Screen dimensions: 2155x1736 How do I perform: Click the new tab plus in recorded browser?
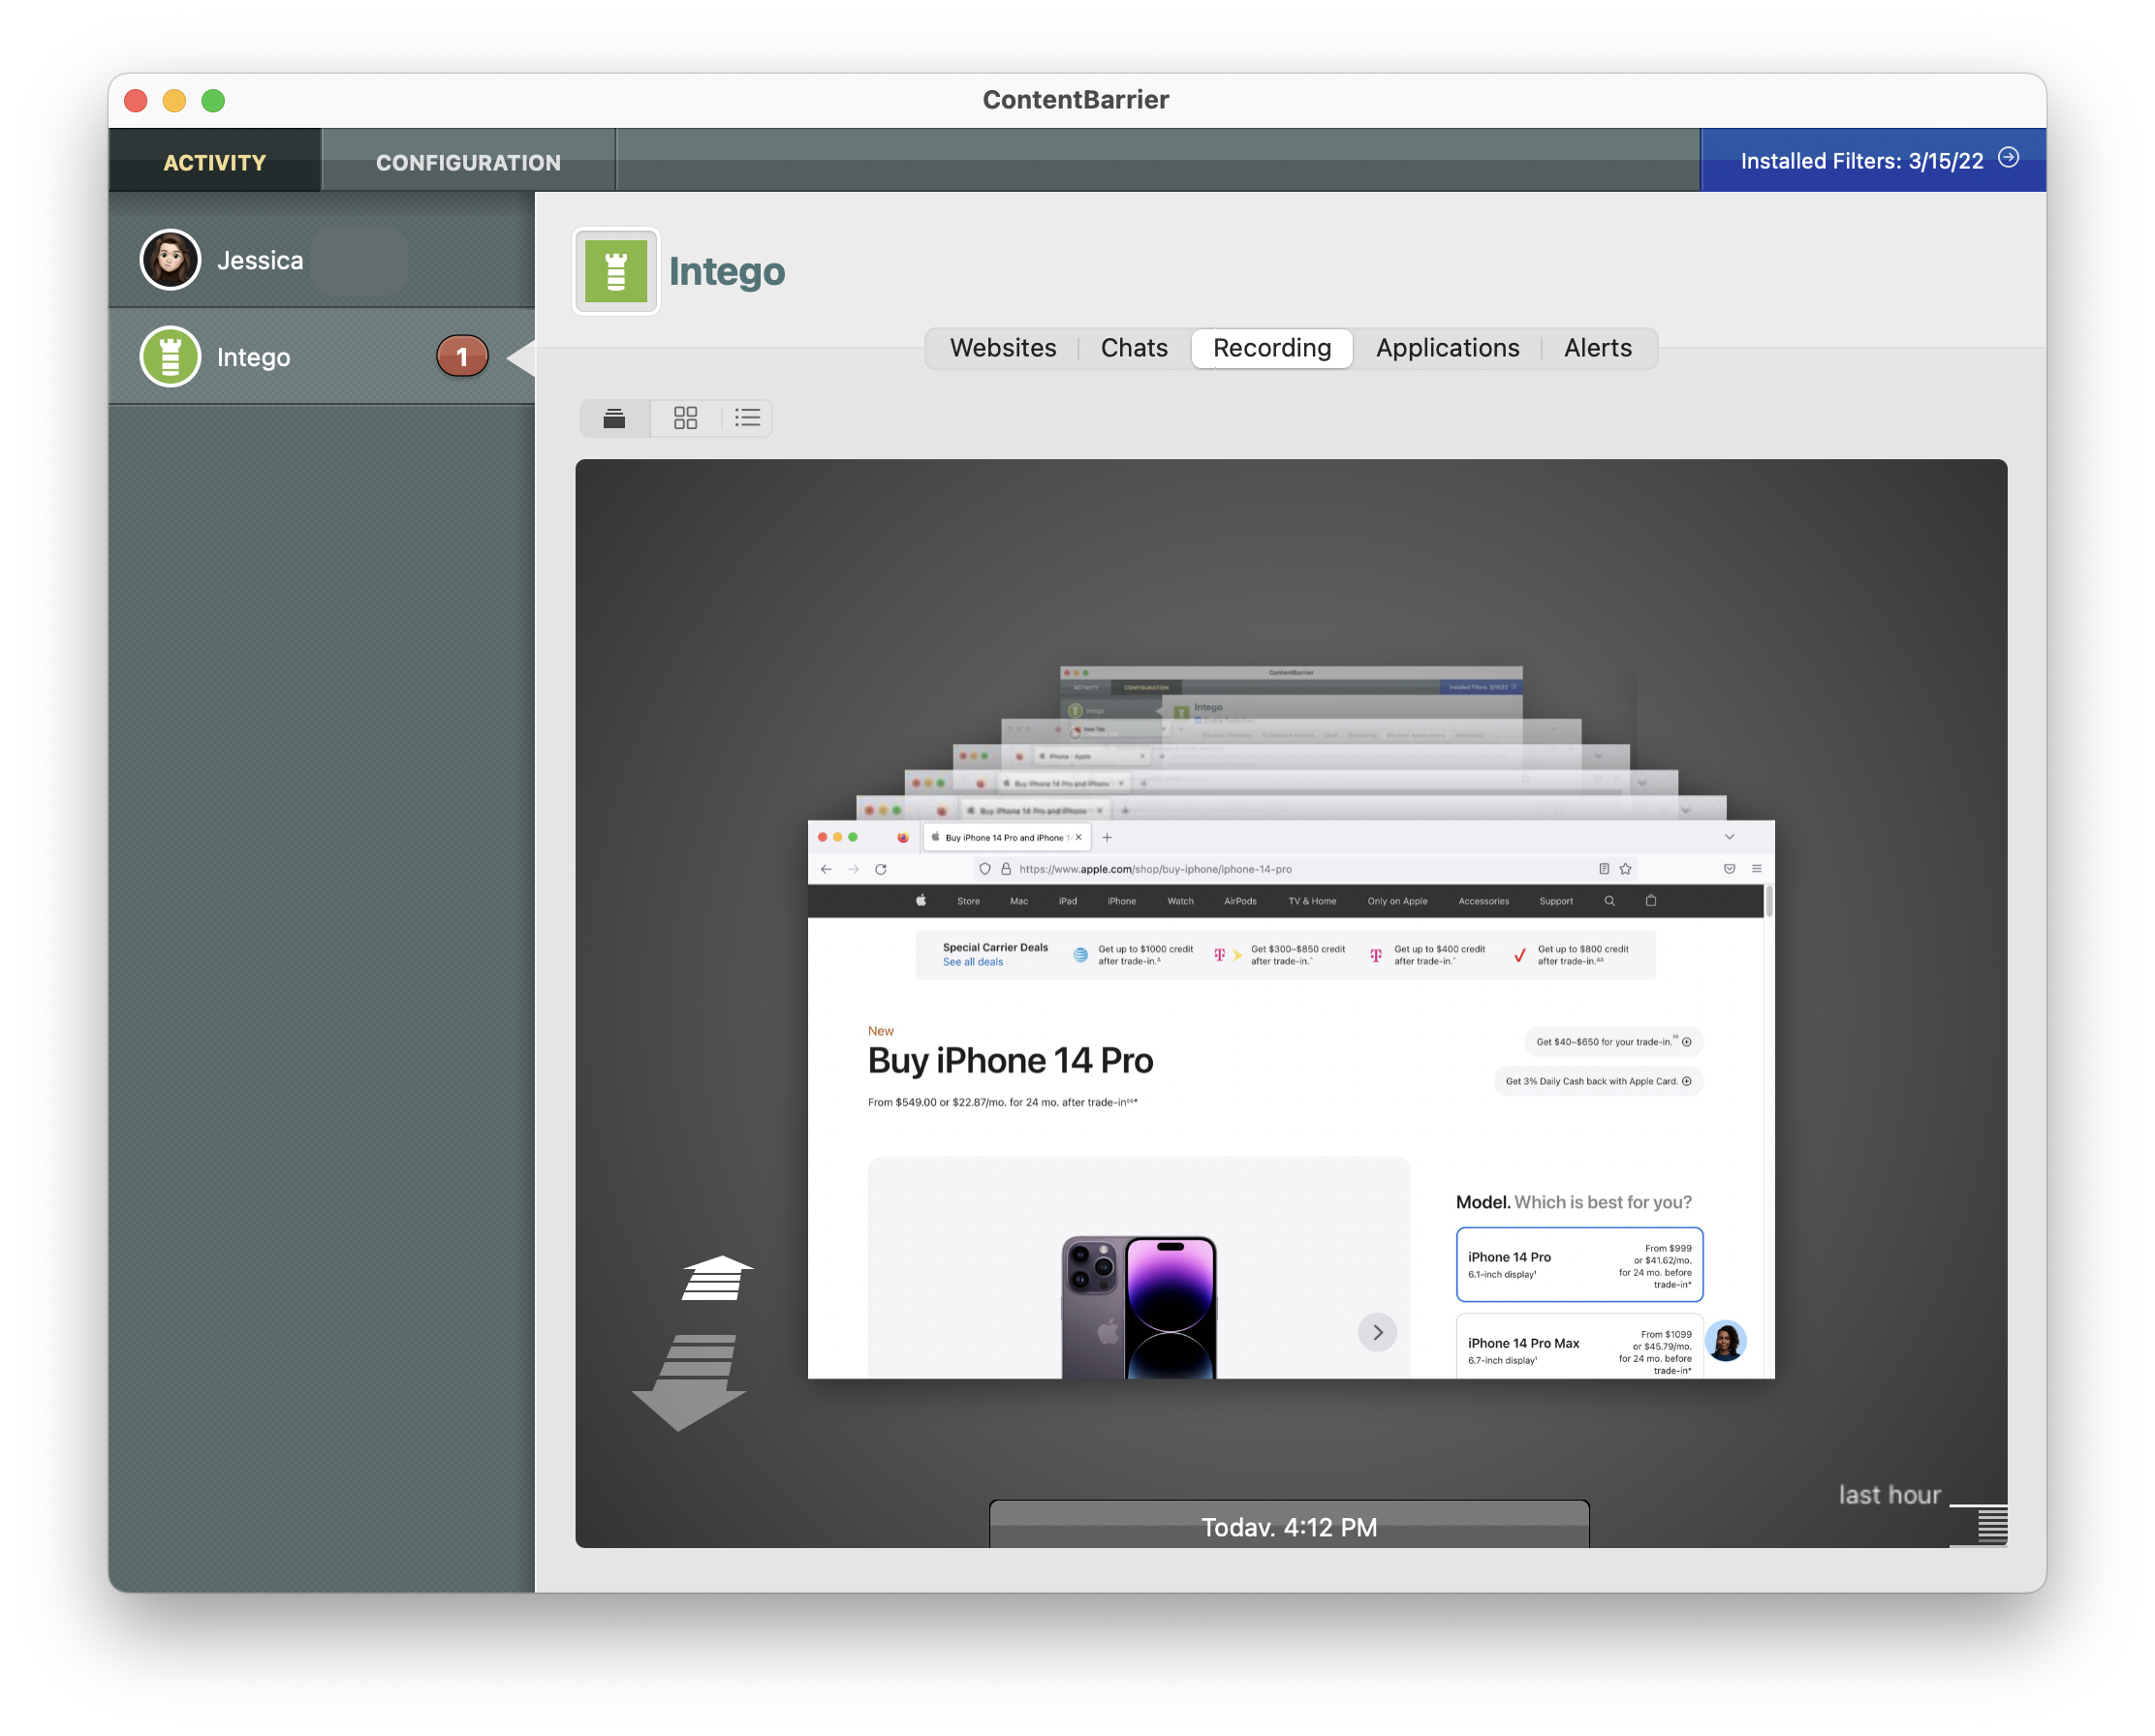click(x=1107, y=838)
